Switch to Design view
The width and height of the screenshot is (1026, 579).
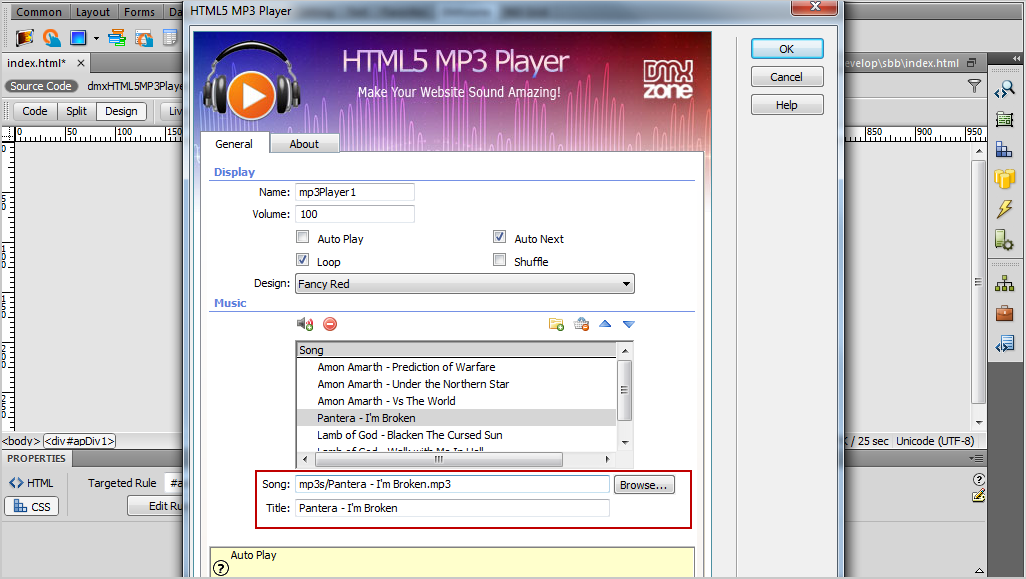click(x=121, y=111)
